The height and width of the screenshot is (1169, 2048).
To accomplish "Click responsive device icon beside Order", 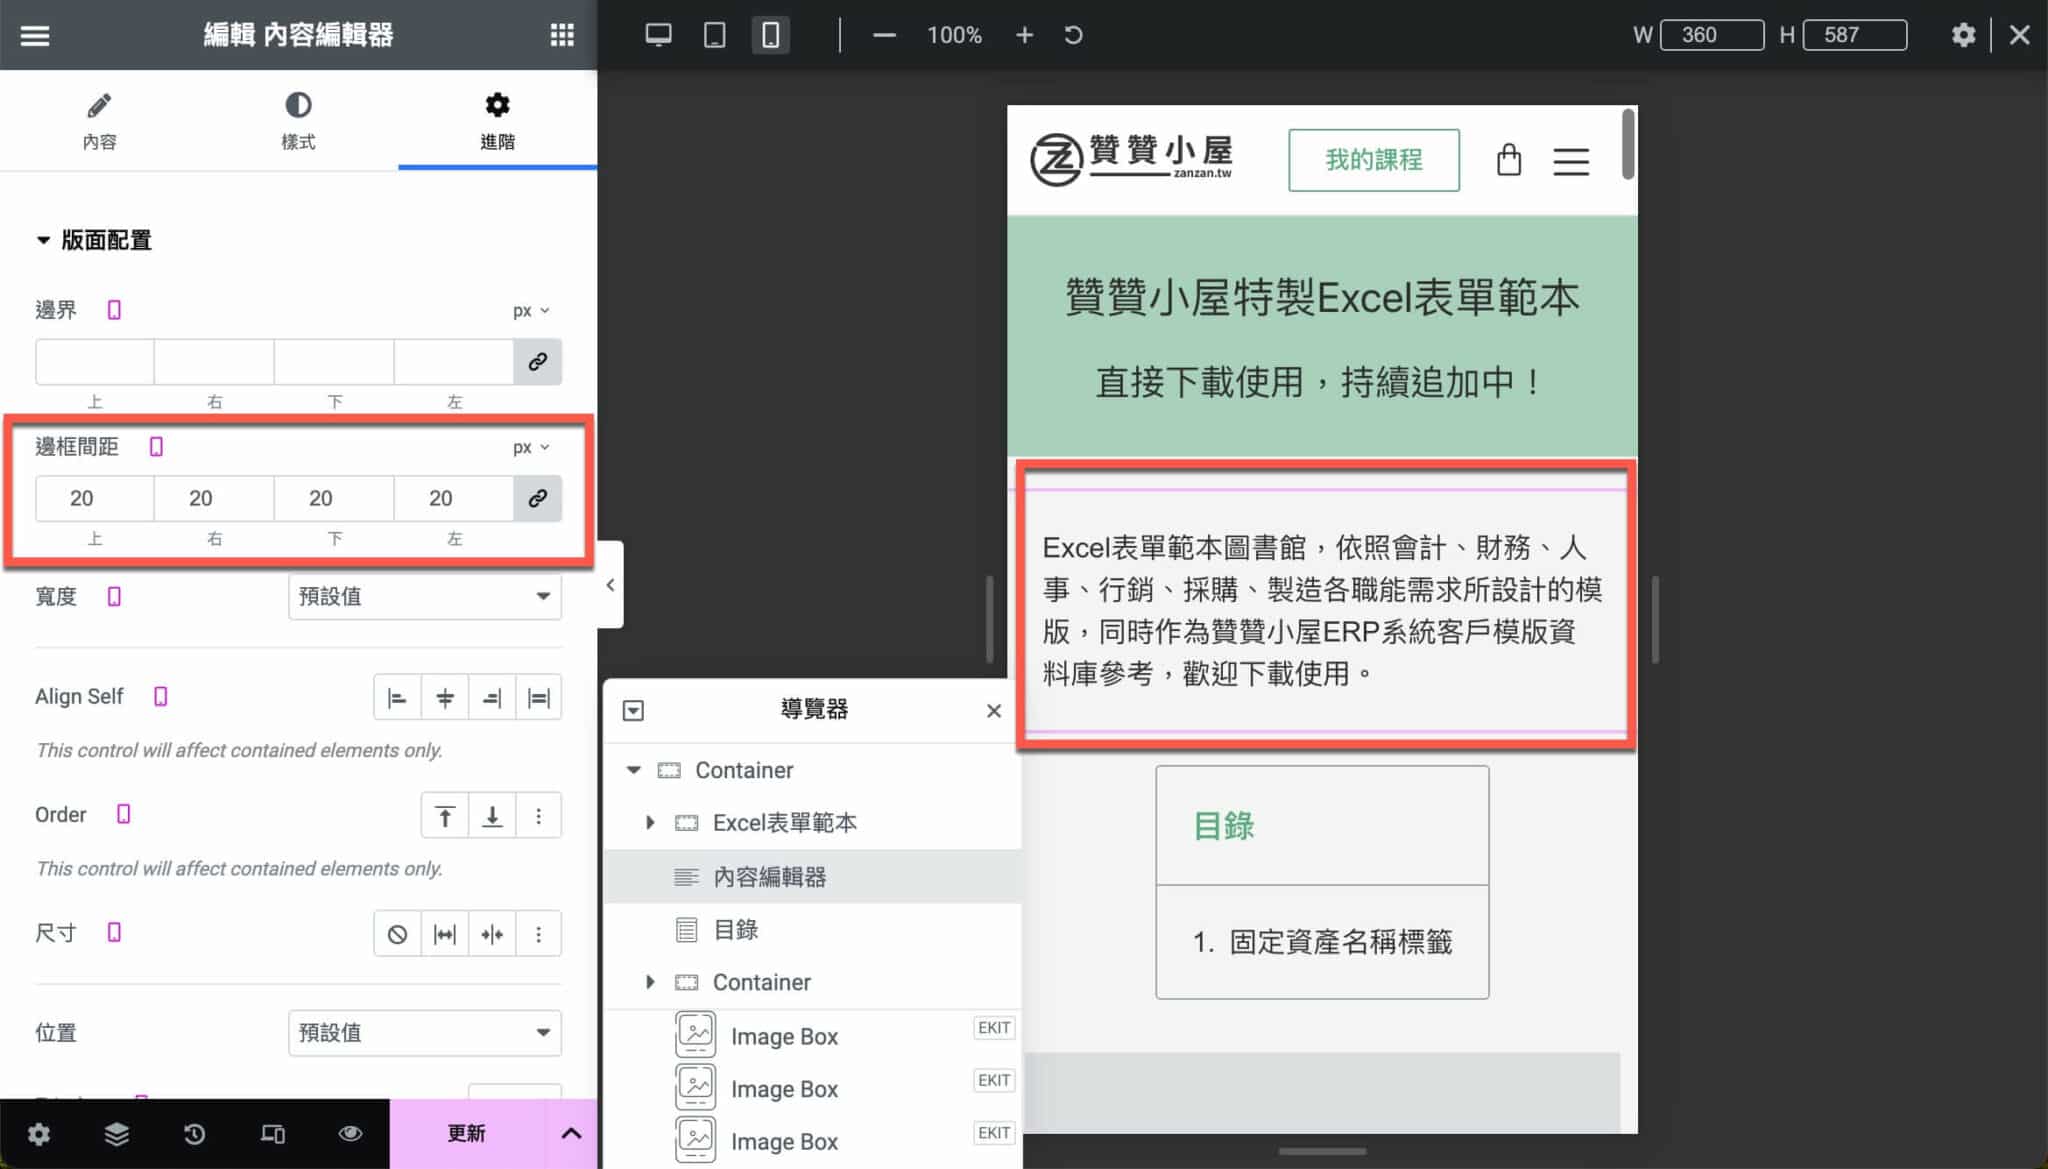I will point(123,814).
